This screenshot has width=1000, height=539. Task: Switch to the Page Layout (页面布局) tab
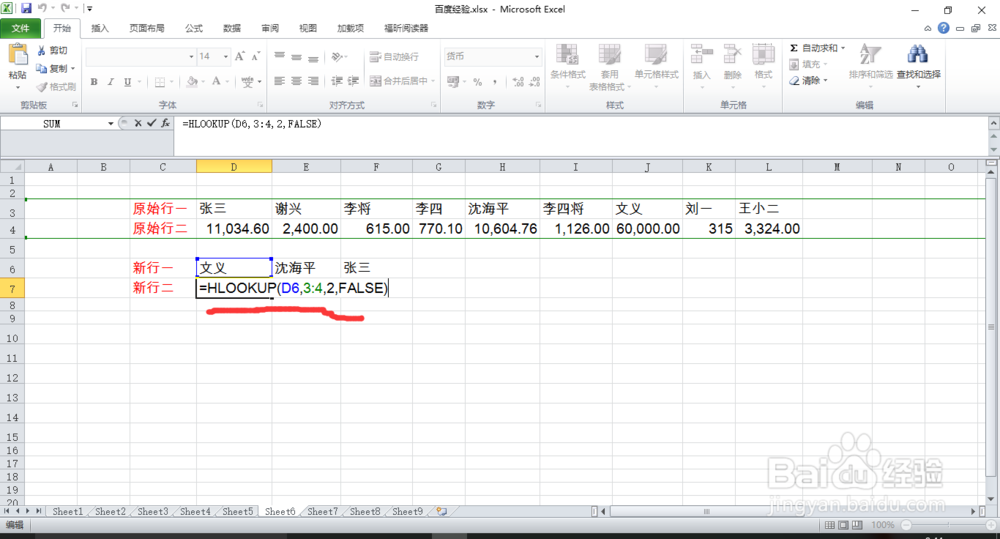point(147,28)
